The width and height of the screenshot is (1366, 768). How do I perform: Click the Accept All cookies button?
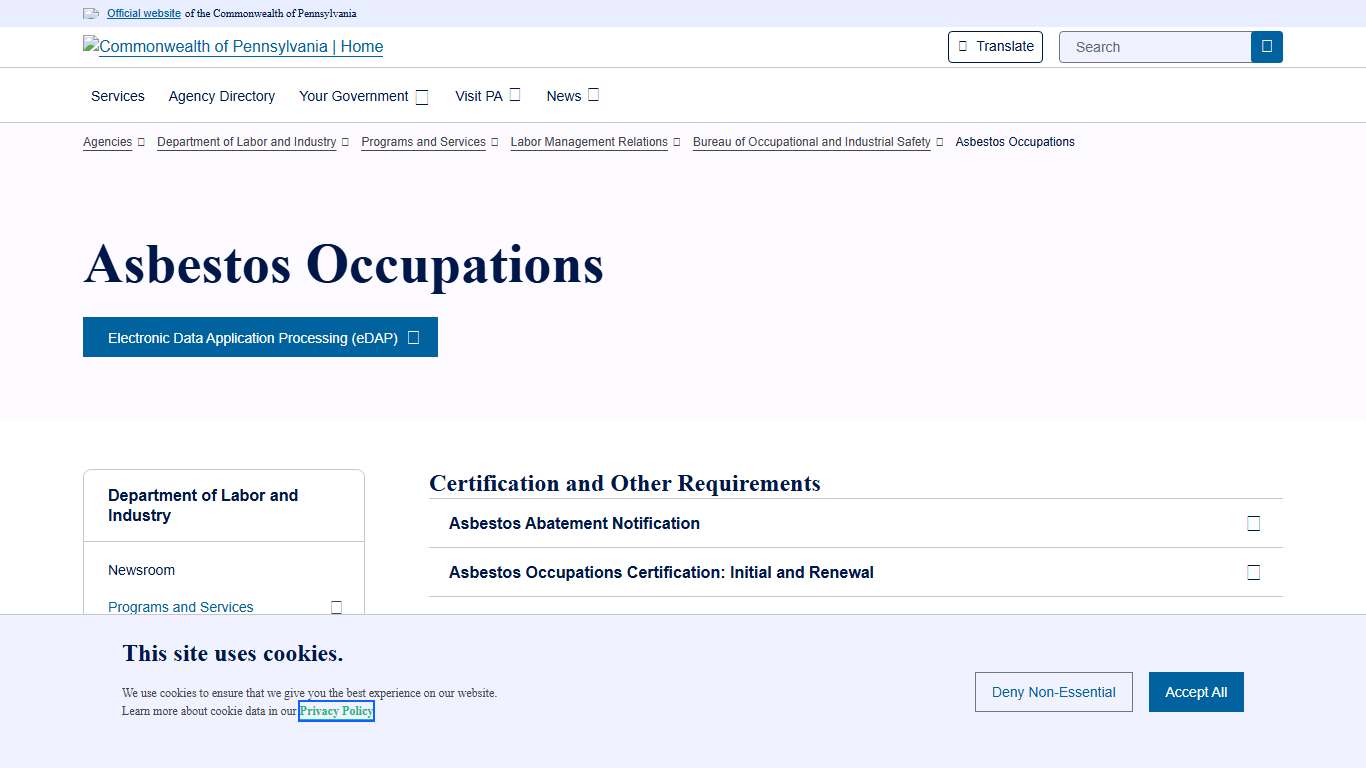(1196, 691)
